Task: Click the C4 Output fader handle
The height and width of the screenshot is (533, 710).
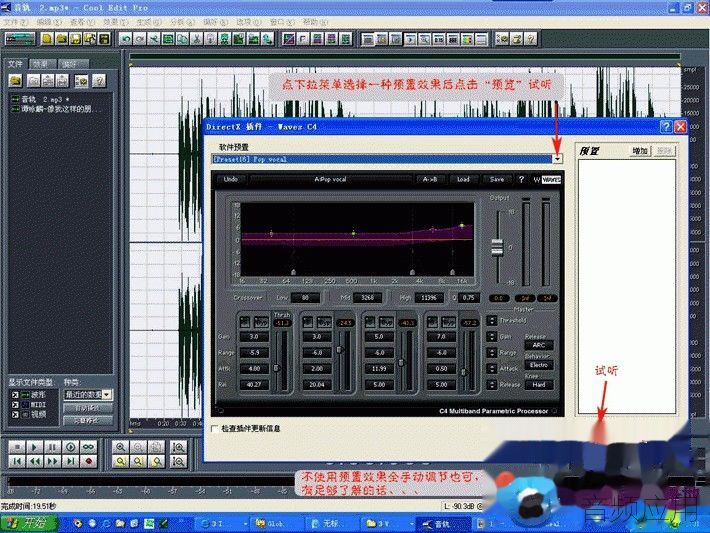Action: click(497, 247)
